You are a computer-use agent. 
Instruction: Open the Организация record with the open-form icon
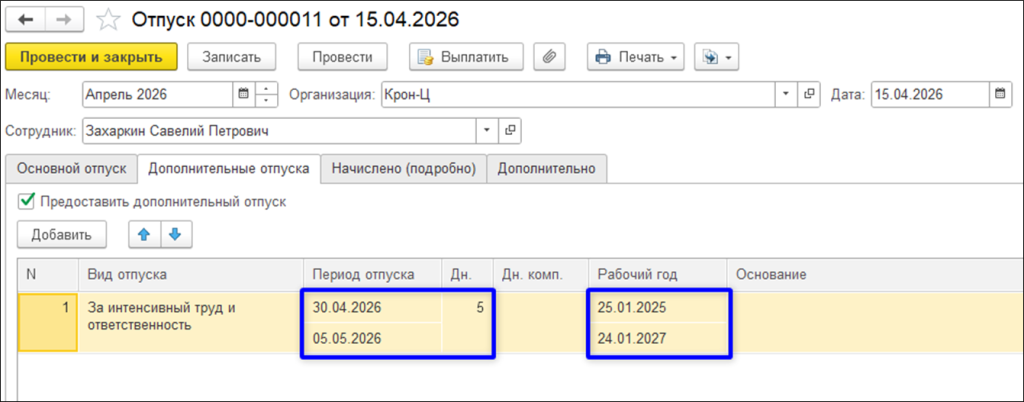[x=808, y=94]
